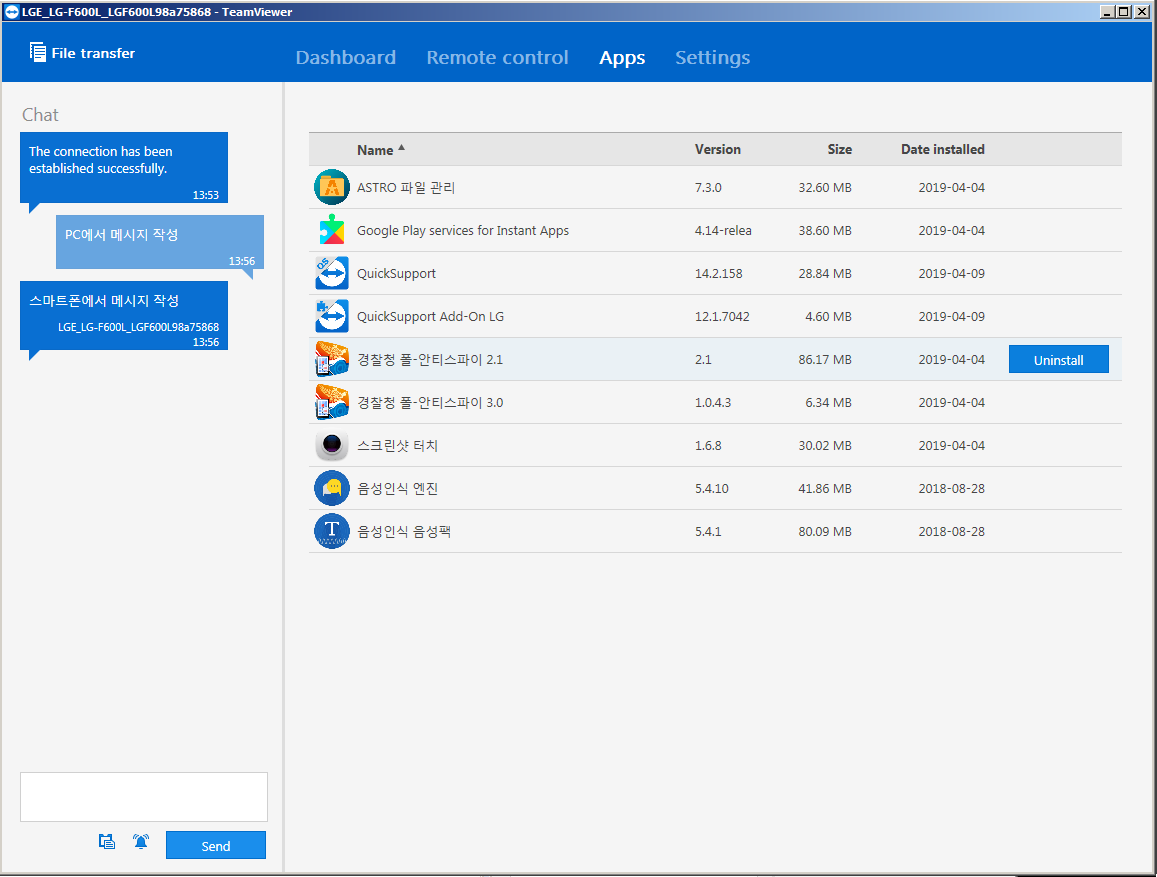Click the 음성인식 음성팩 app icon

[x=331, y=531]
